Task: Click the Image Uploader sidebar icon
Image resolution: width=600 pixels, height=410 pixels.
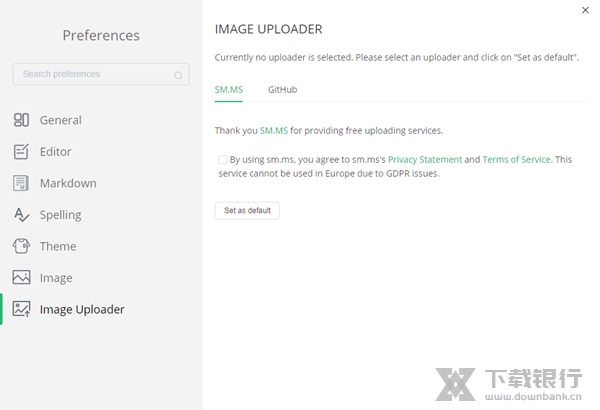Action: (21, 309)
